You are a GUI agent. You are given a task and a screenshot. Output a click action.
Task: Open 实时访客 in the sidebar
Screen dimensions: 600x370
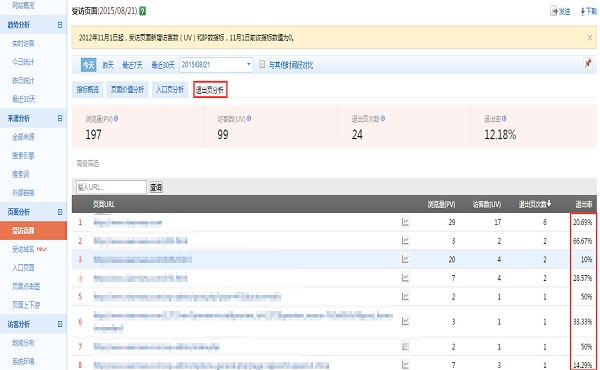[x=23, y=43]
